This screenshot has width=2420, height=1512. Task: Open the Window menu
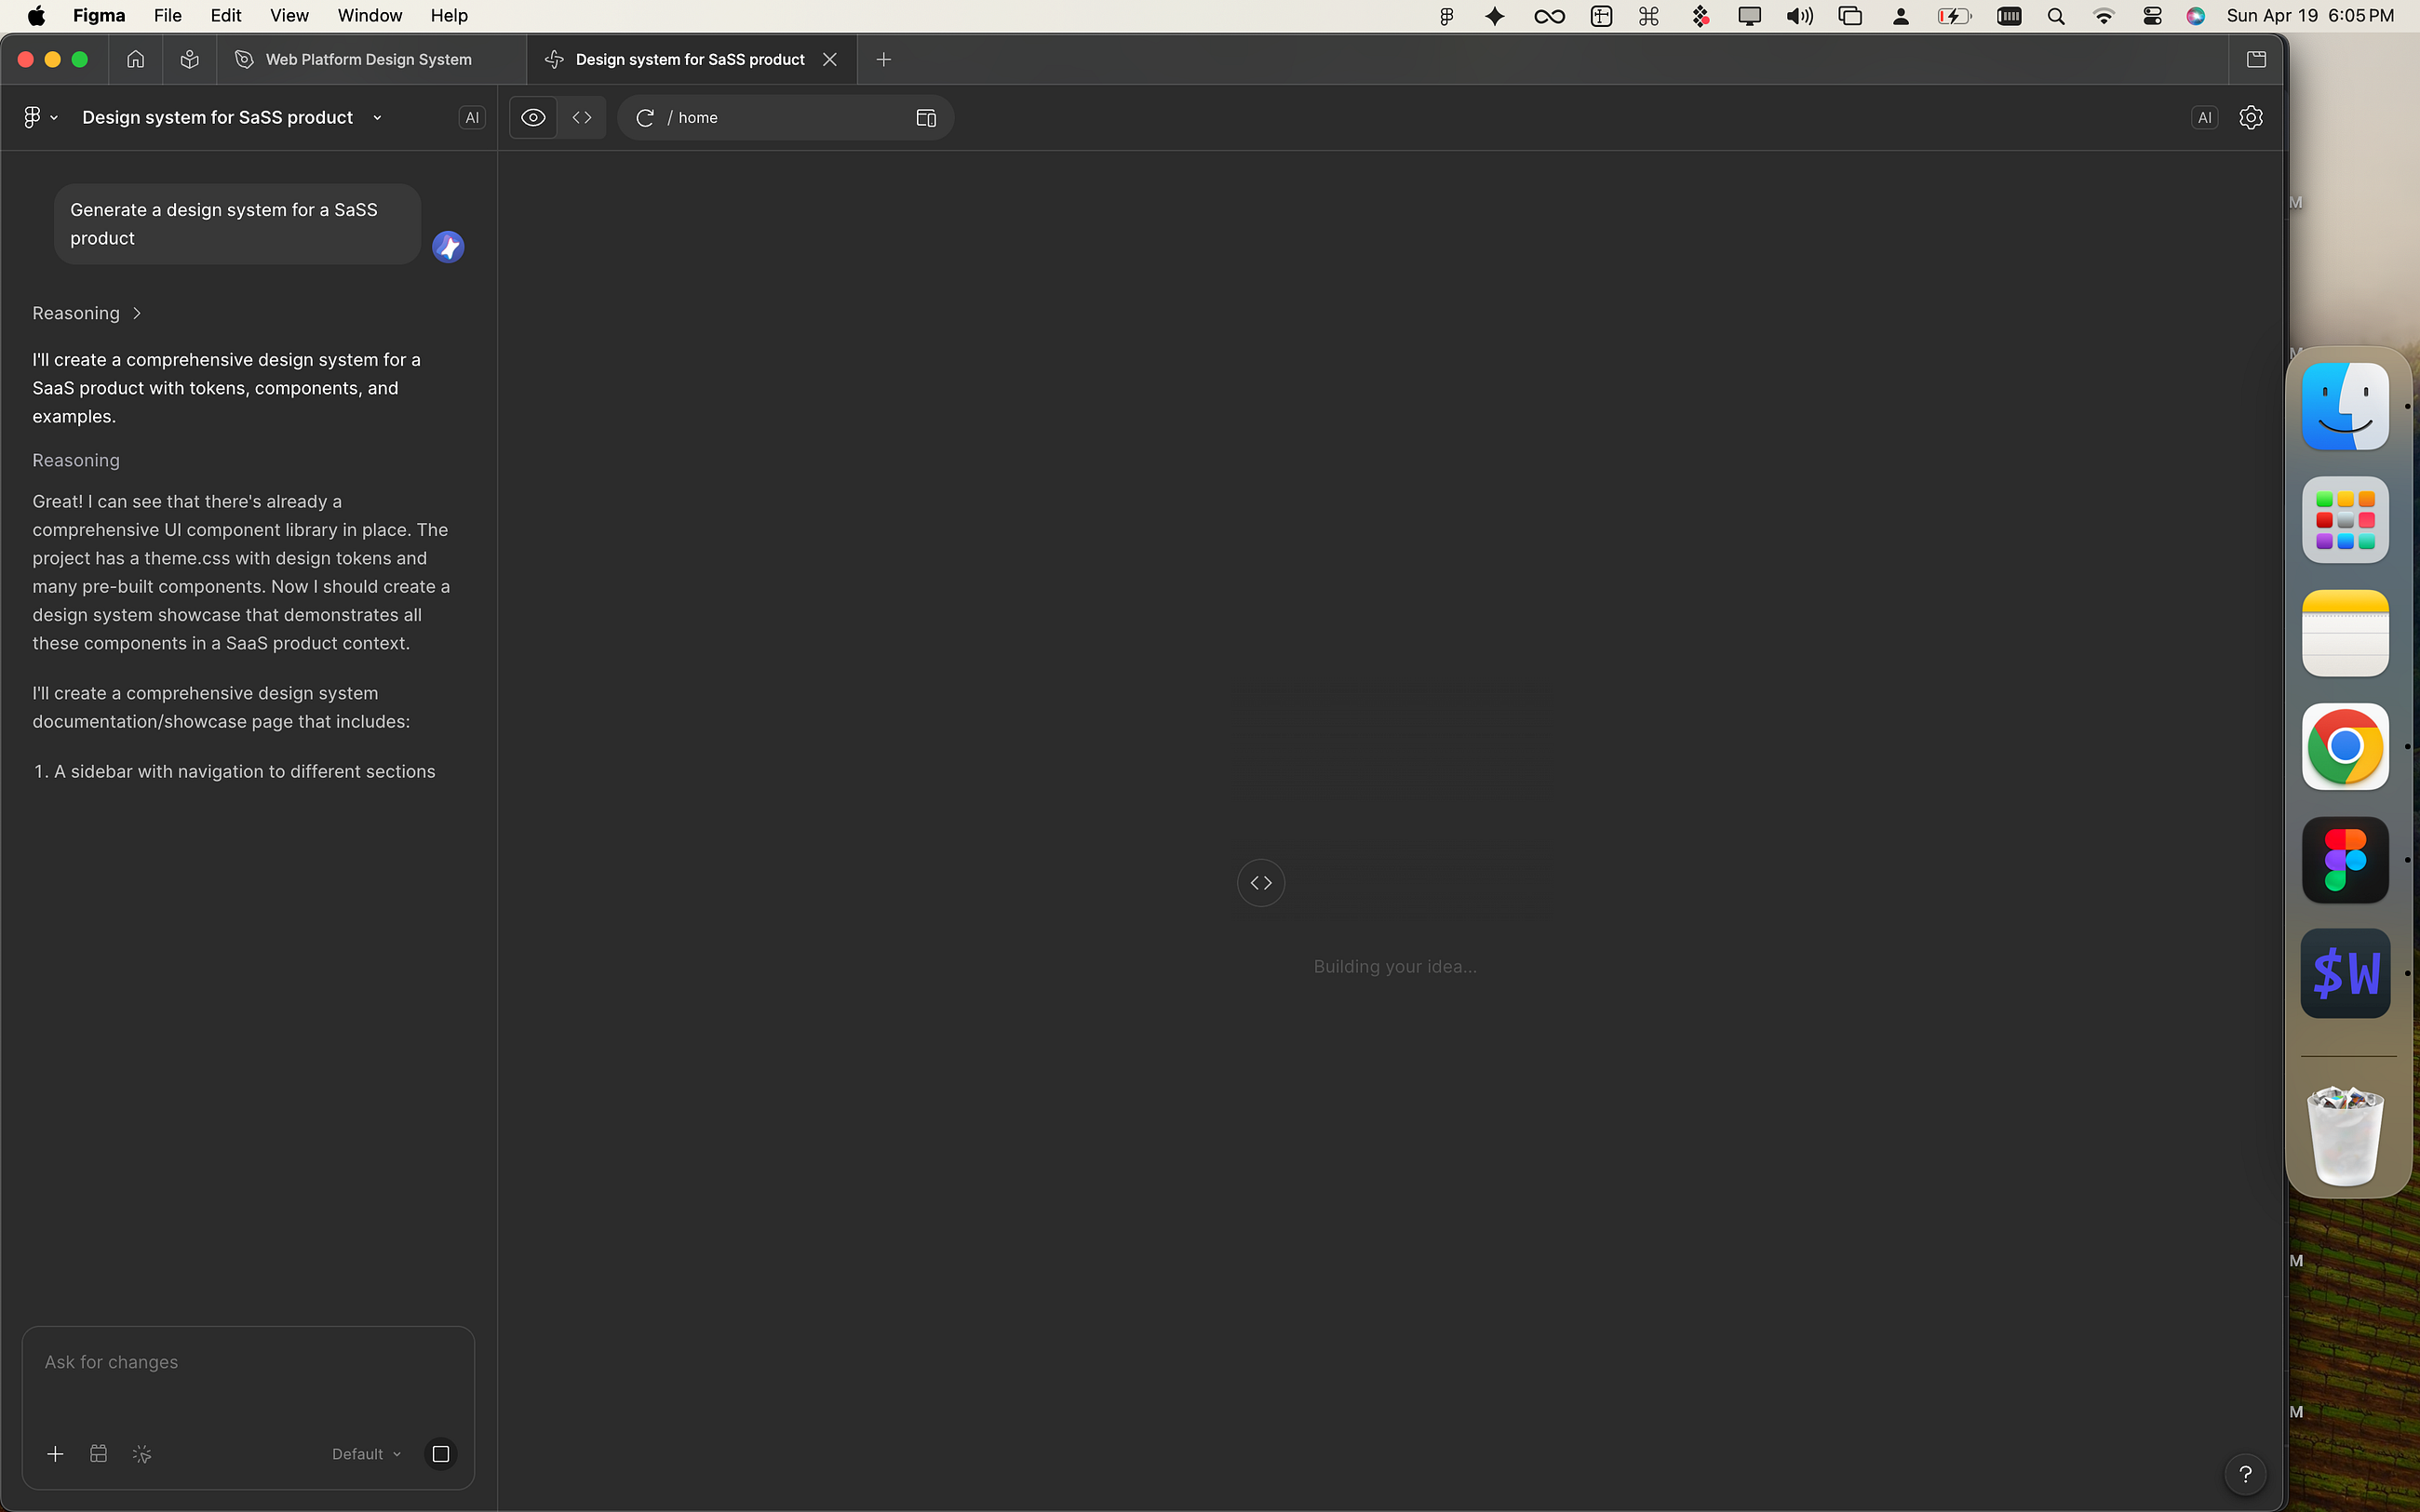[370, 15]
